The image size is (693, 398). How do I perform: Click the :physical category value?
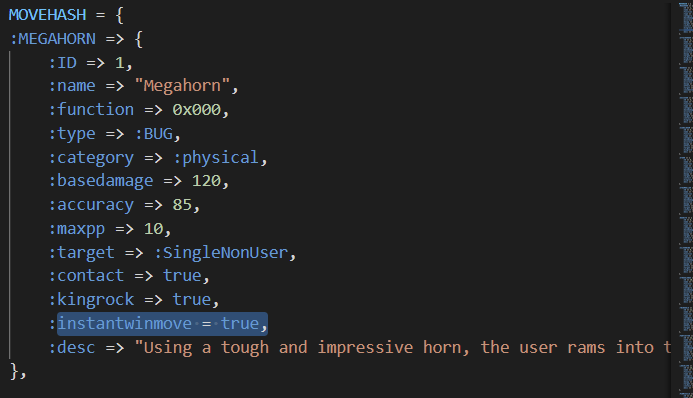click(x=216, y=157)
